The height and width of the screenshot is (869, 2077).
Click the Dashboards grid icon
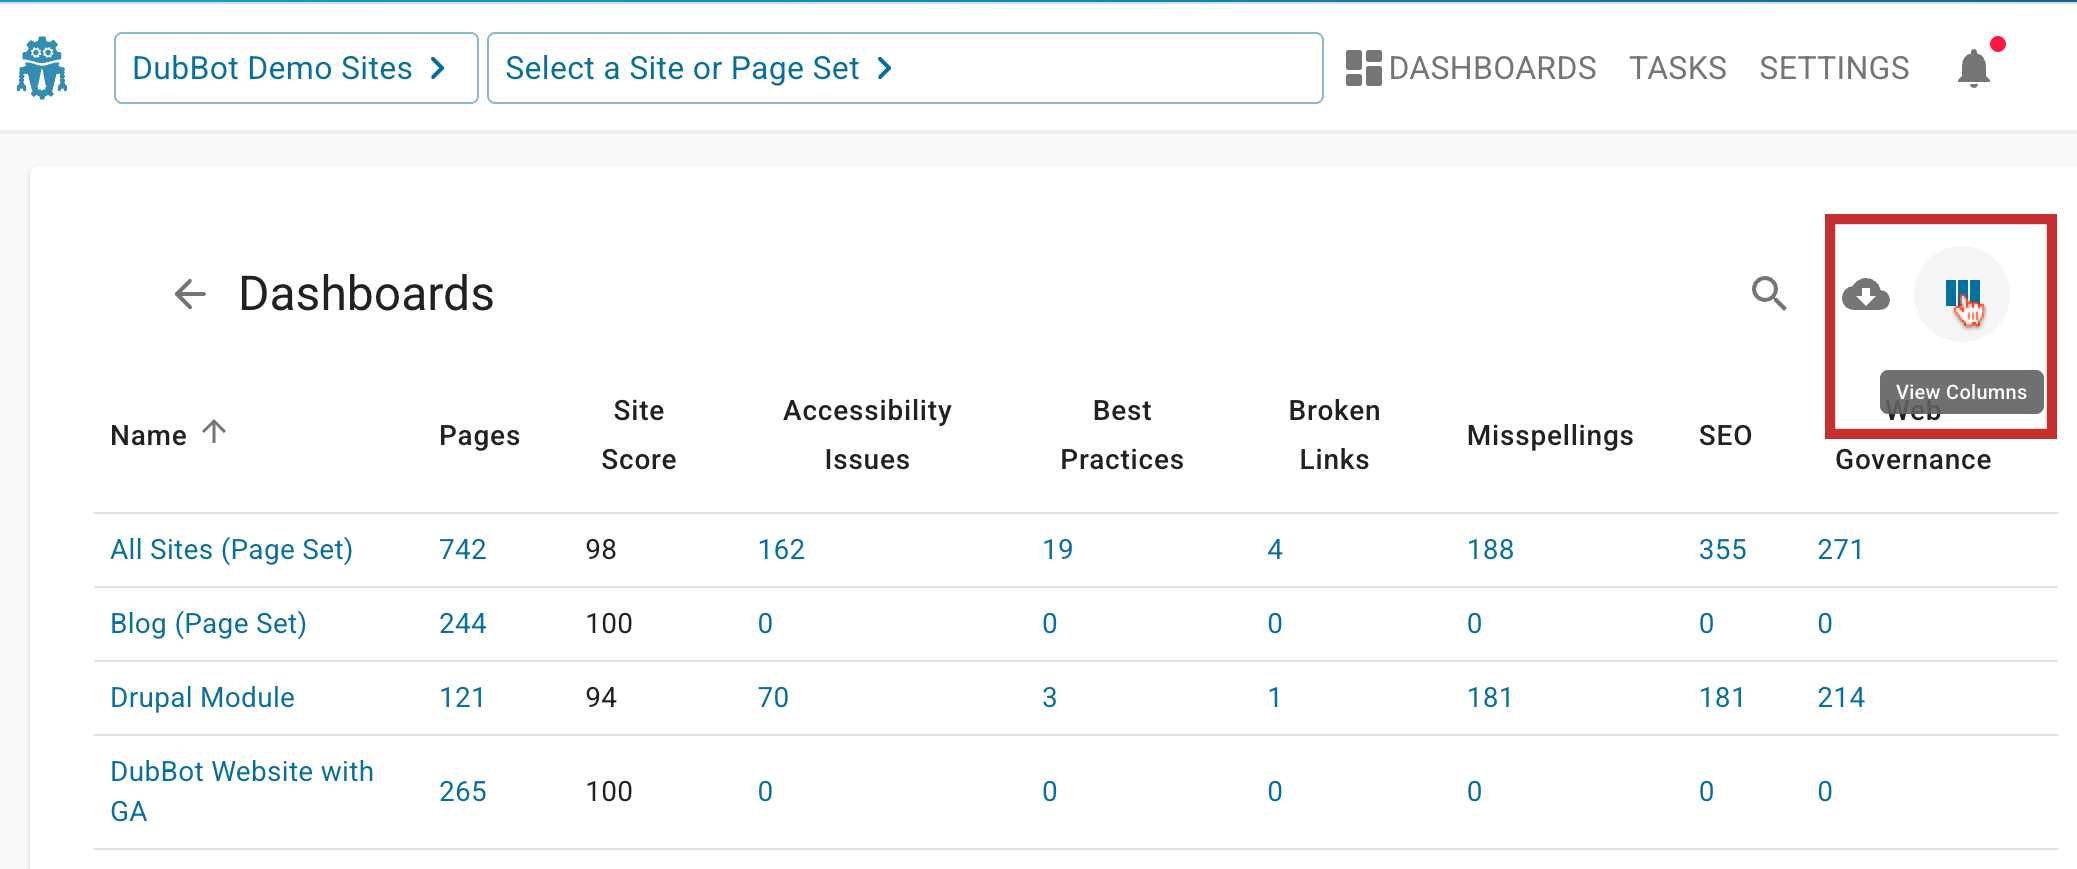coord(1363,68)
